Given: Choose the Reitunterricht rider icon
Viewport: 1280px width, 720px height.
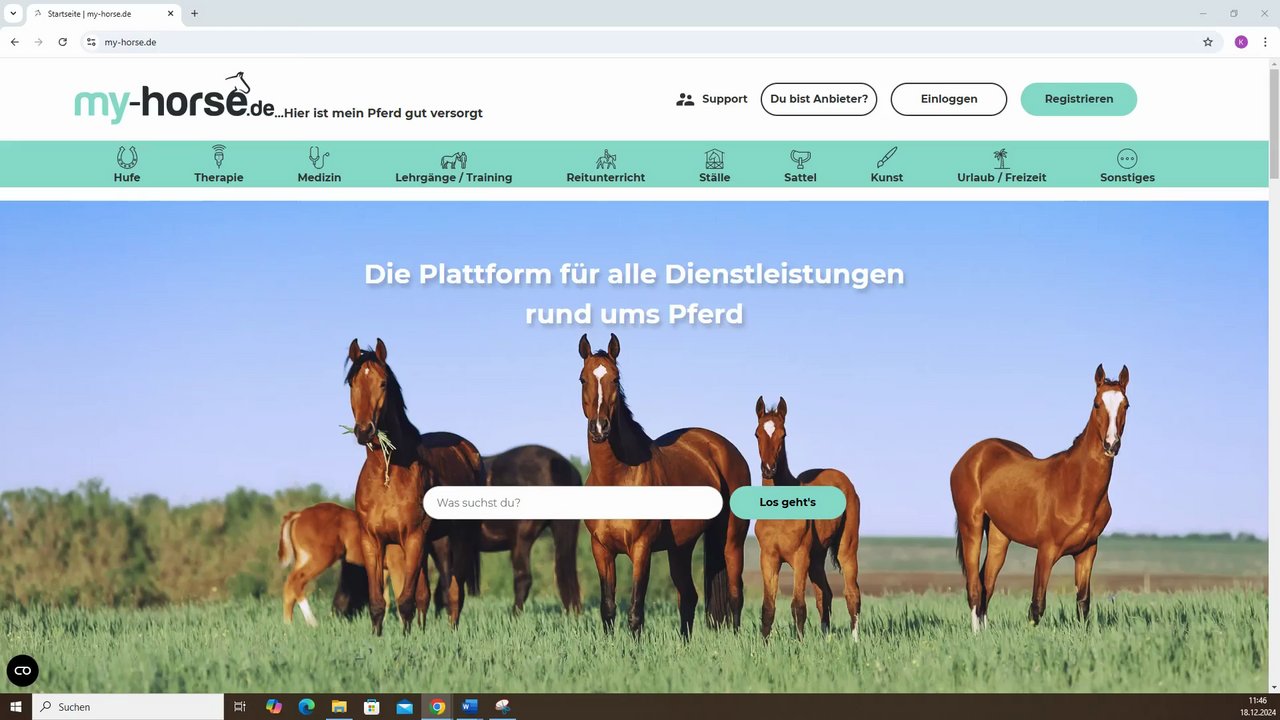Looking at the screenshot, I should click(606, 159).
